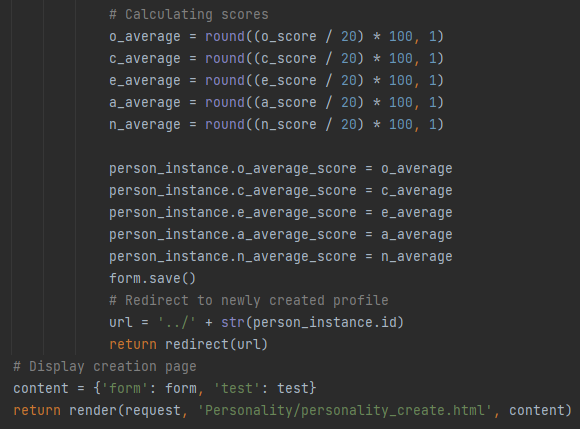Click person_instance.a_average_score attribute
580x429 pixels.
click(x=233, y=234)
